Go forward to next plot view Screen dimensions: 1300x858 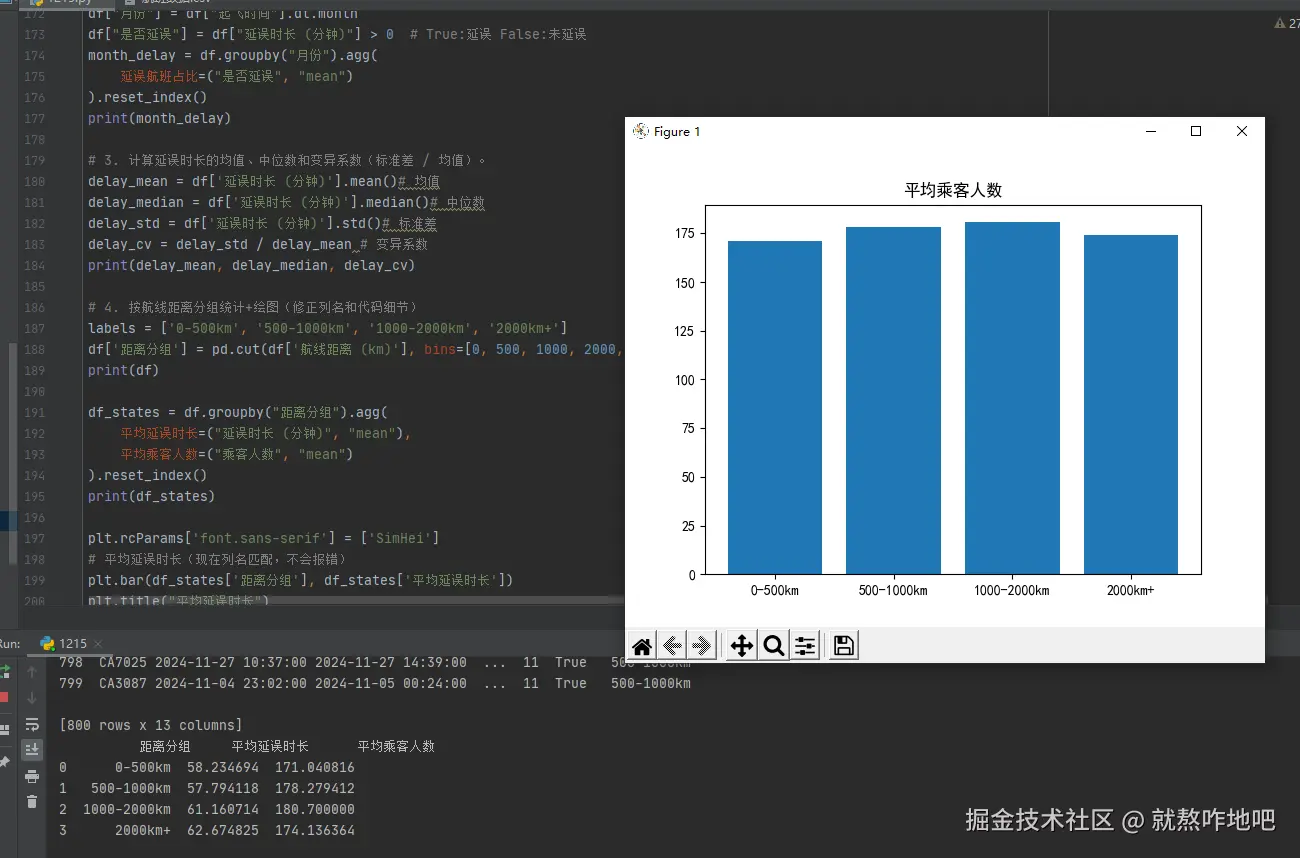[702, 646]
